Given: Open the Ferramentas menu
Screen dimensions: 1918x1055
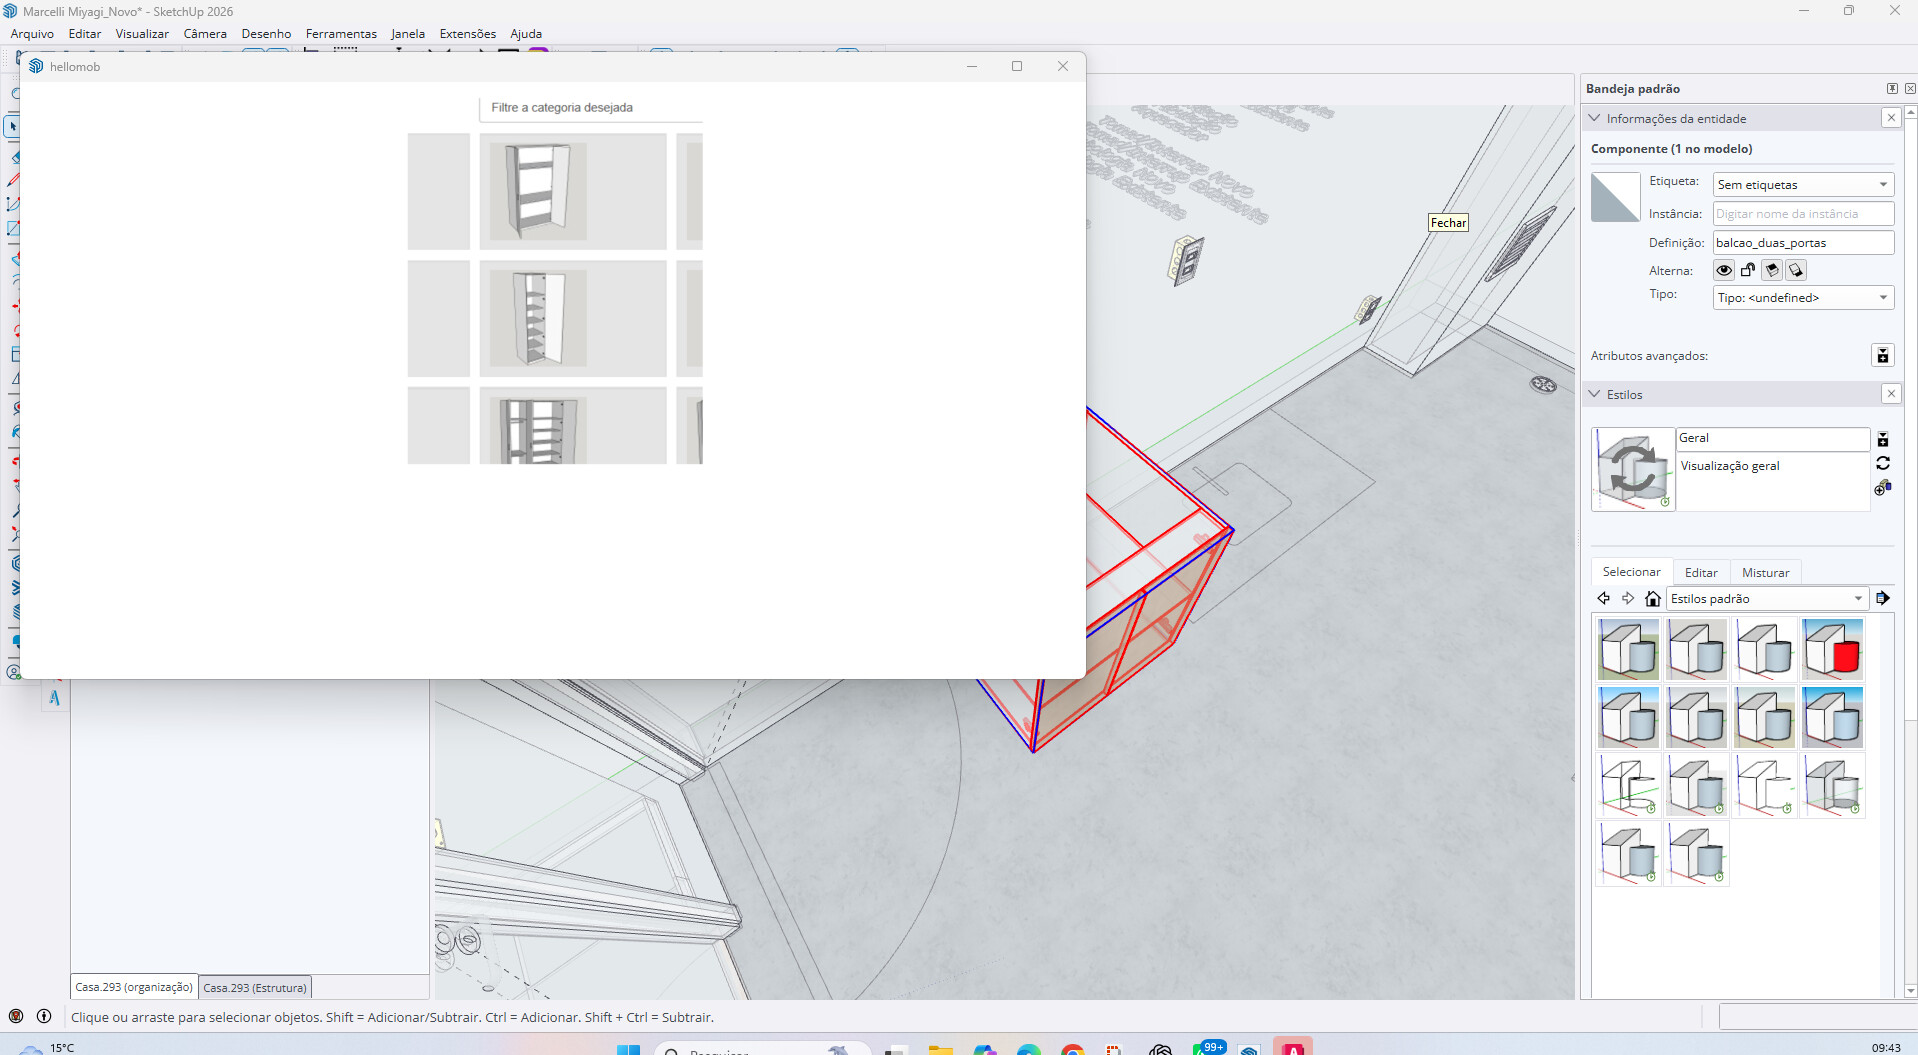Looking at the screenshot, I should [x=341, y=34].
